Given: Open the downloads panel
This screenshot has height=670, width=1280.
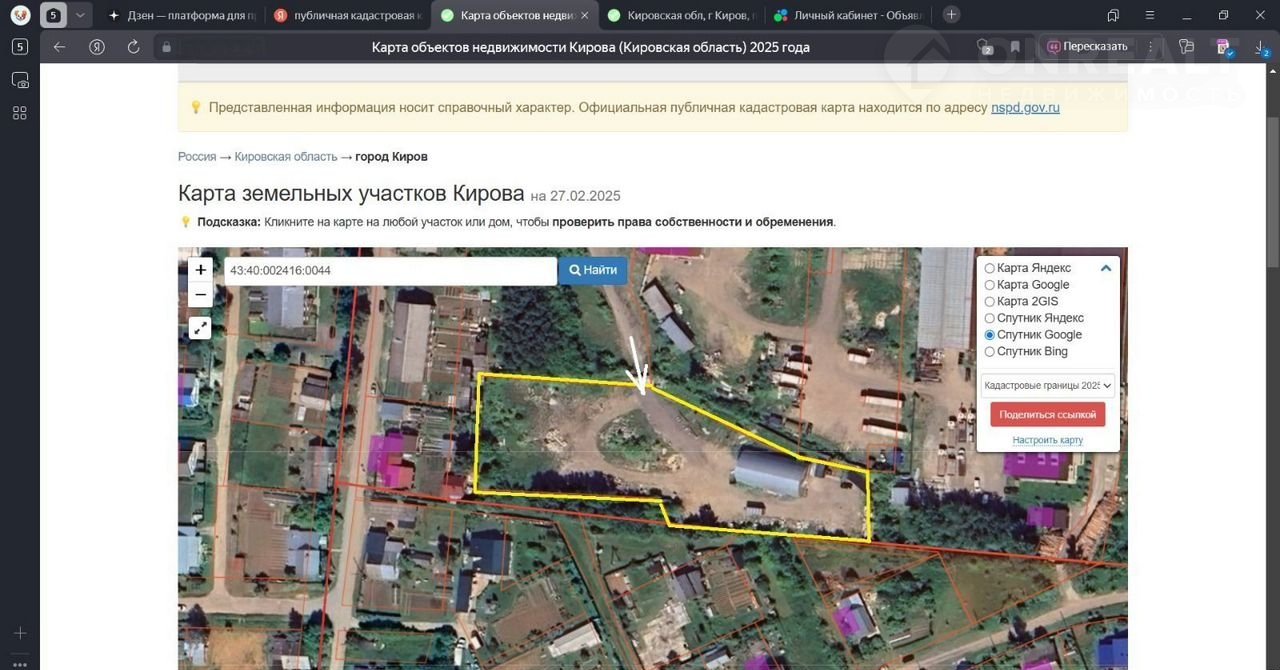Looking at the screenshot, I should [x=1261, y=47].
